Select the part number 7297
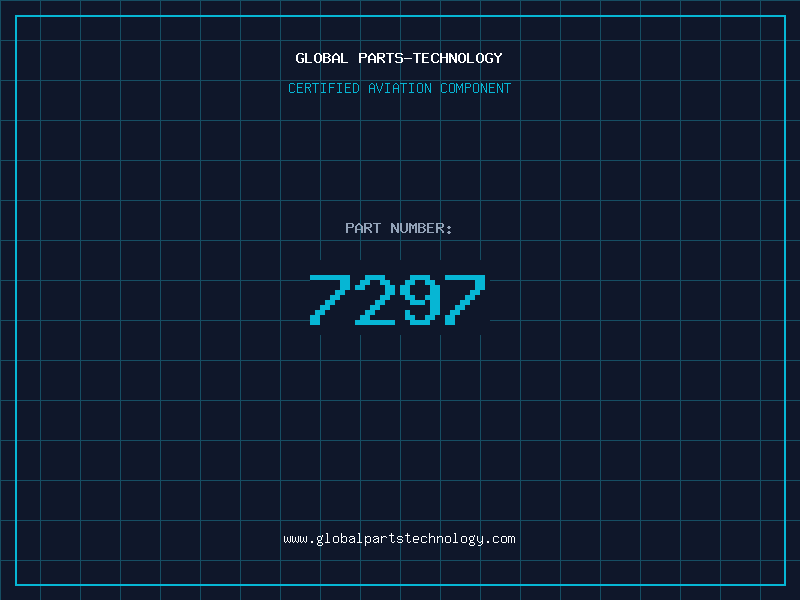Screen dimensions: 800x600 click(x=397, y=299)
